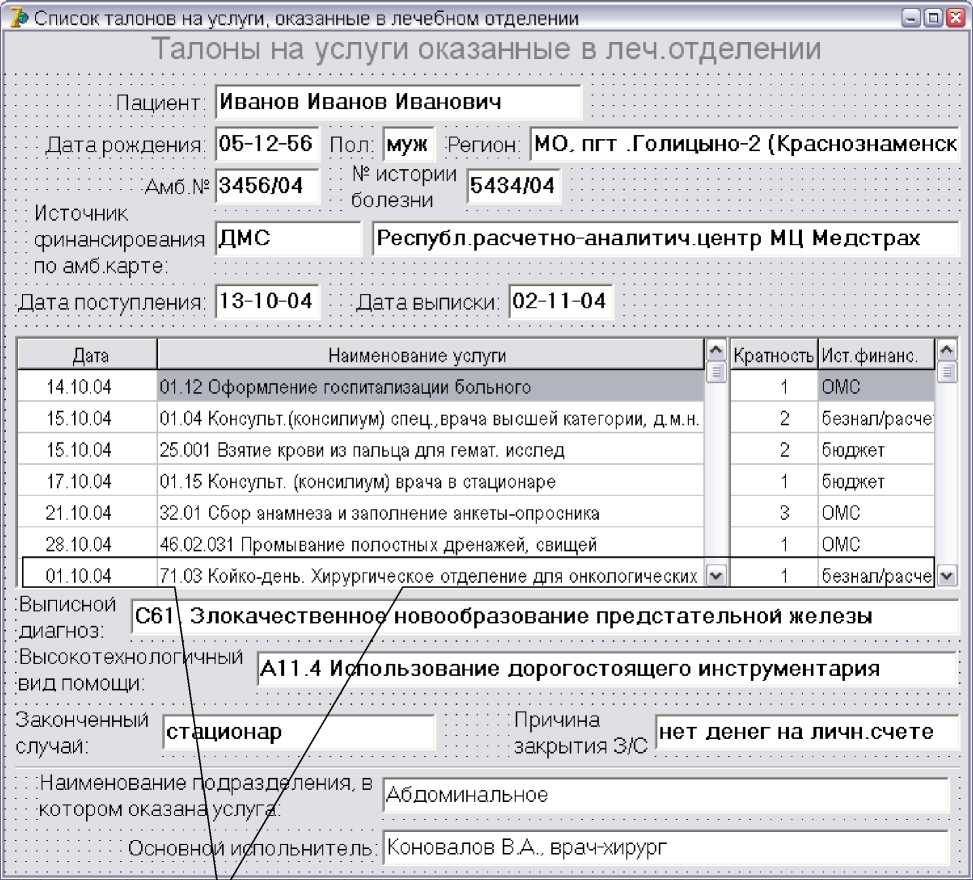Screen dimensions: 973x880
Task: Click the Наименование услуги column header
Action: [431, 355]
